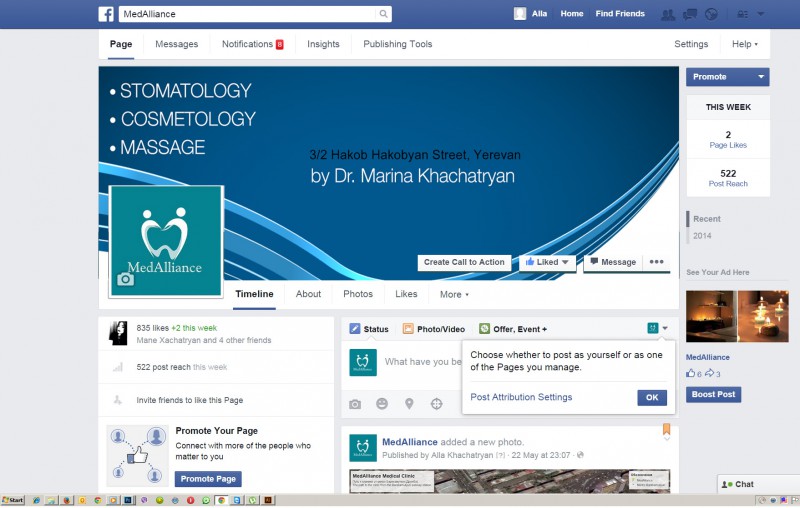Screen dimensions: 800x508
Task: Expand the Promote dropdown button
Action: [x=728, y=77]
